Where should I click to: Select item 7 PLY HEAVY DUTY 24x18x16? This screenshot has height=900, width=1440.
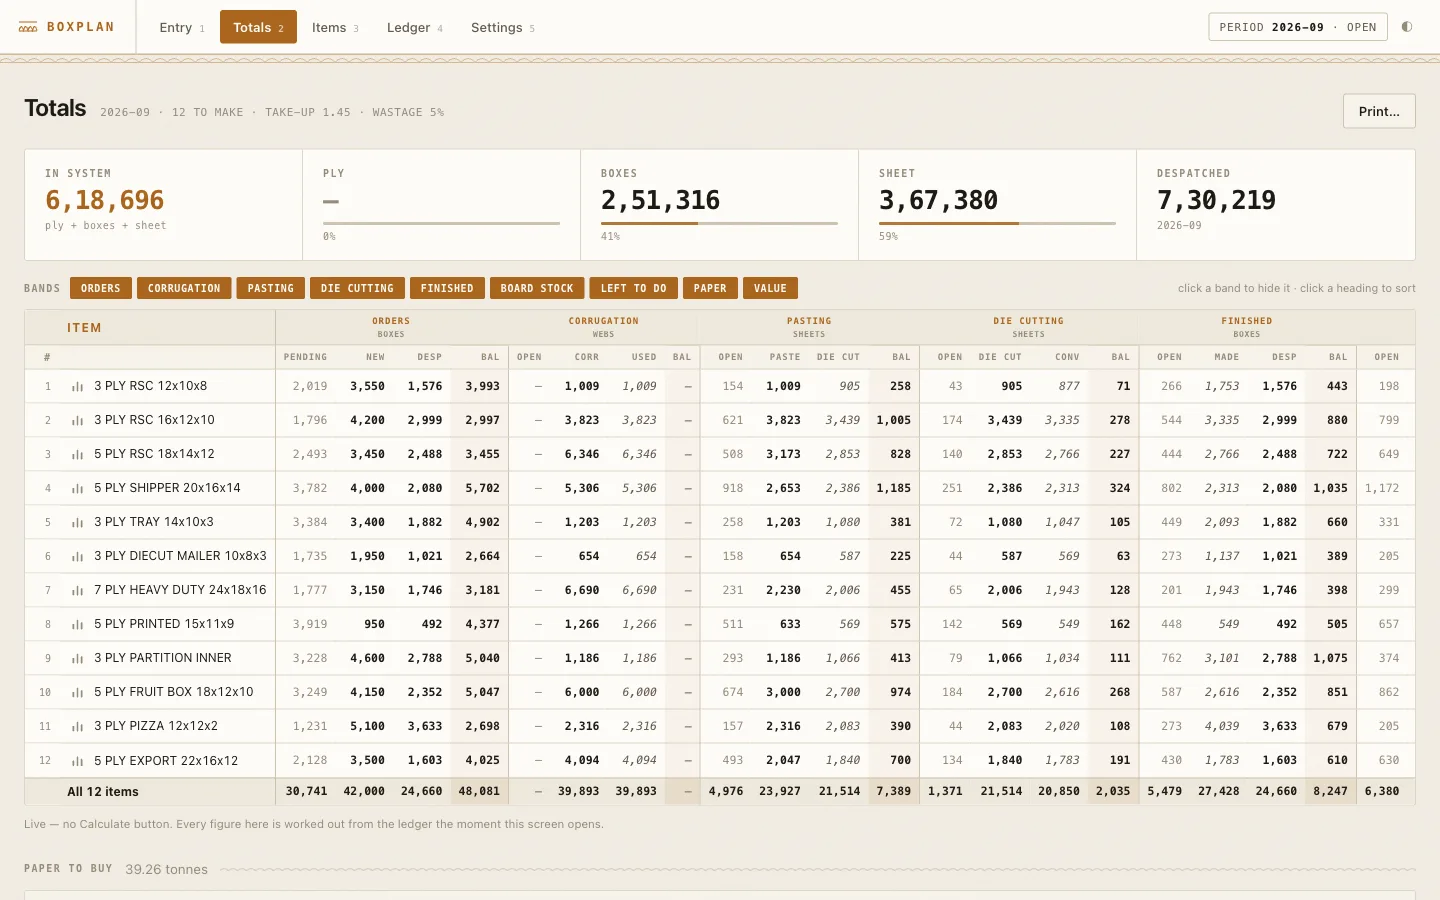[x=180, y=590]
